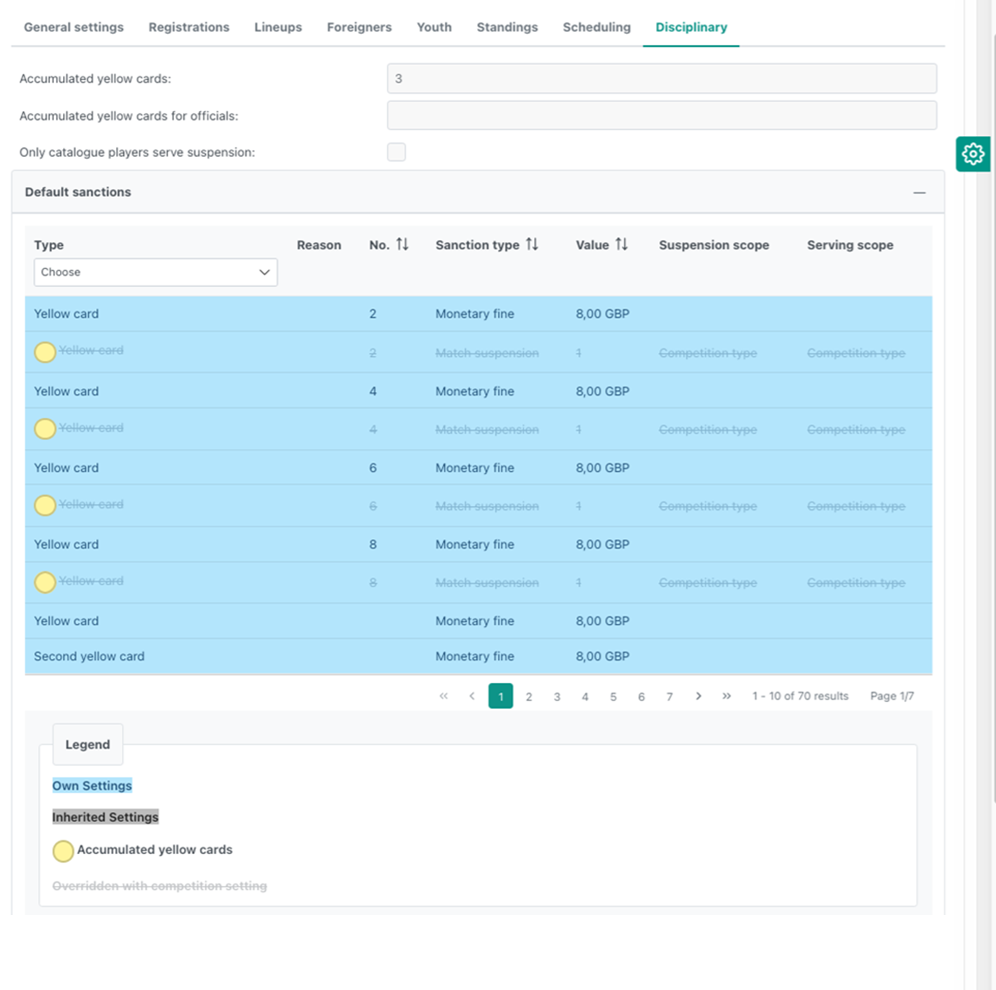Viewport: 996px width, 990px height.
Task: Go to the next results page arrow
Action: [698, 696]
